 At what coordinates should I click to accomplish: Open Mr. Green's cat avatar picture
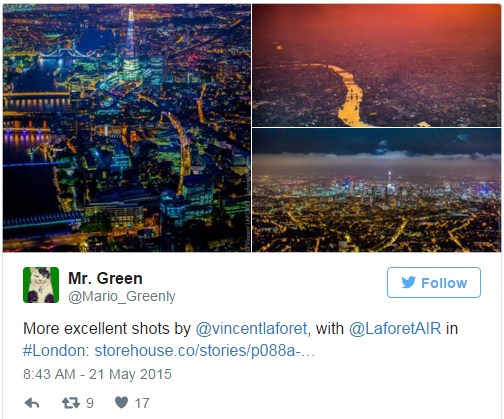[x=41, y=285]
